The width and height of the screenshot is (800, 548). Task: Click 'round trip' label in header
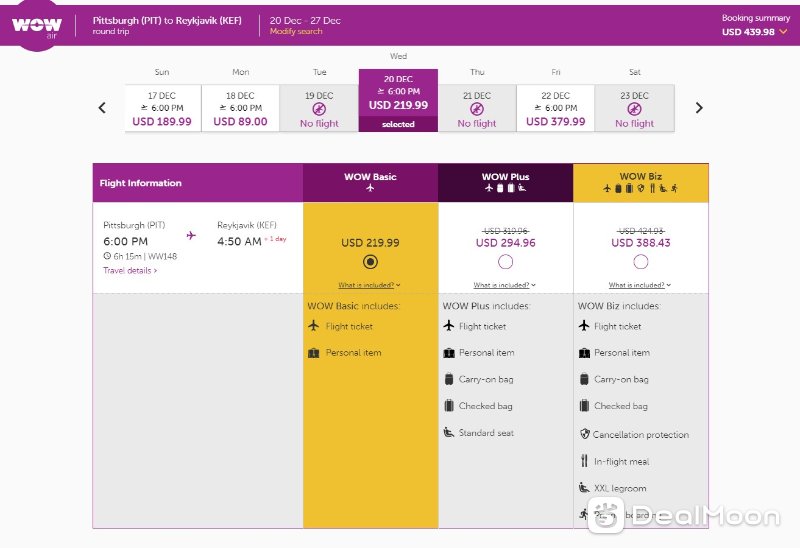pyautogui.click(x=111, y=31)
